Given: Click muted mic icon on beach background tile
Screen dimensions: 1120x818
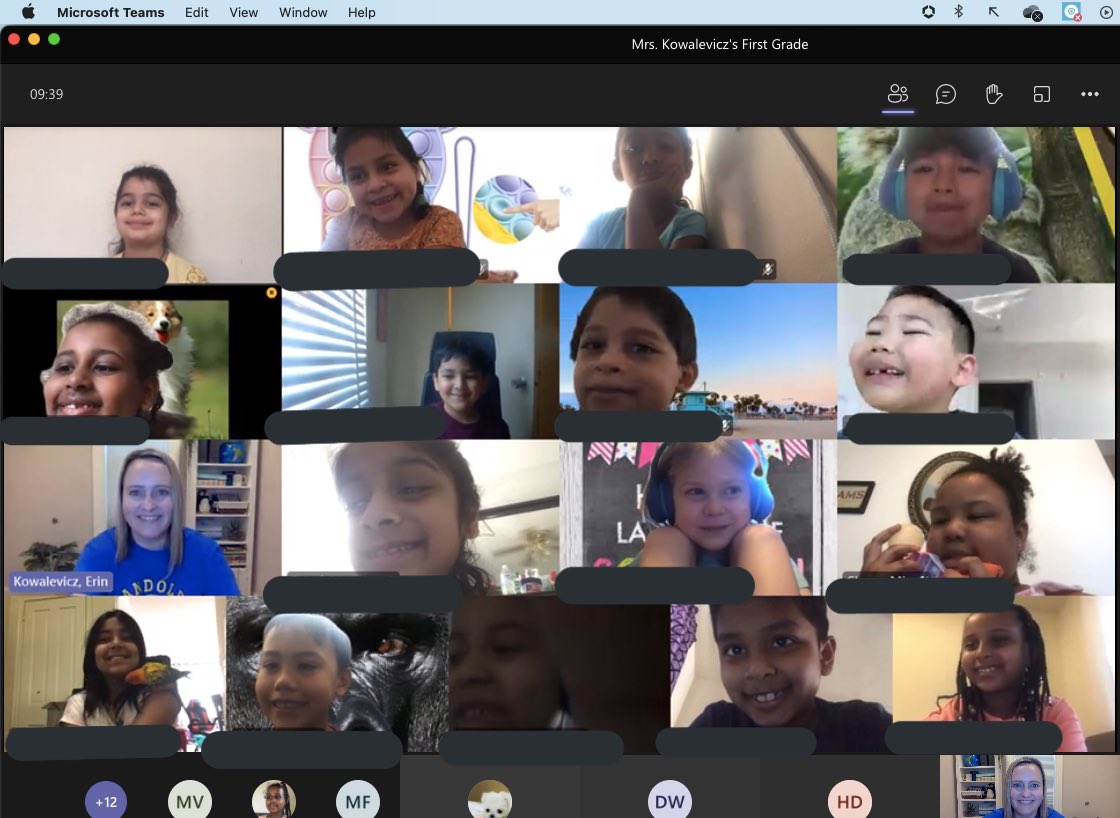Looking at the screenshot, I should tap(726, 426).
